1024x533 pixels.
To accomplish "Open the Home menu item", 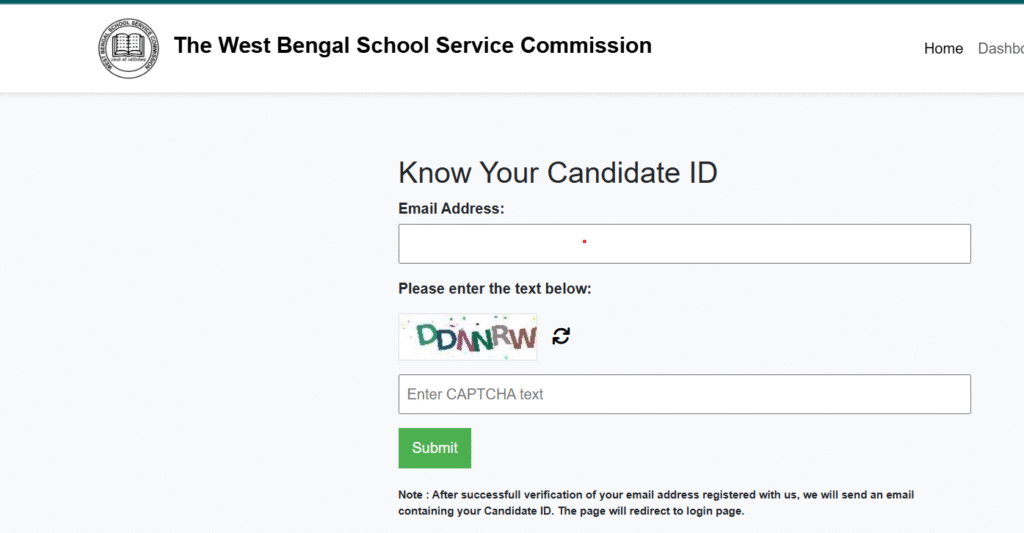I will [943, 48].
